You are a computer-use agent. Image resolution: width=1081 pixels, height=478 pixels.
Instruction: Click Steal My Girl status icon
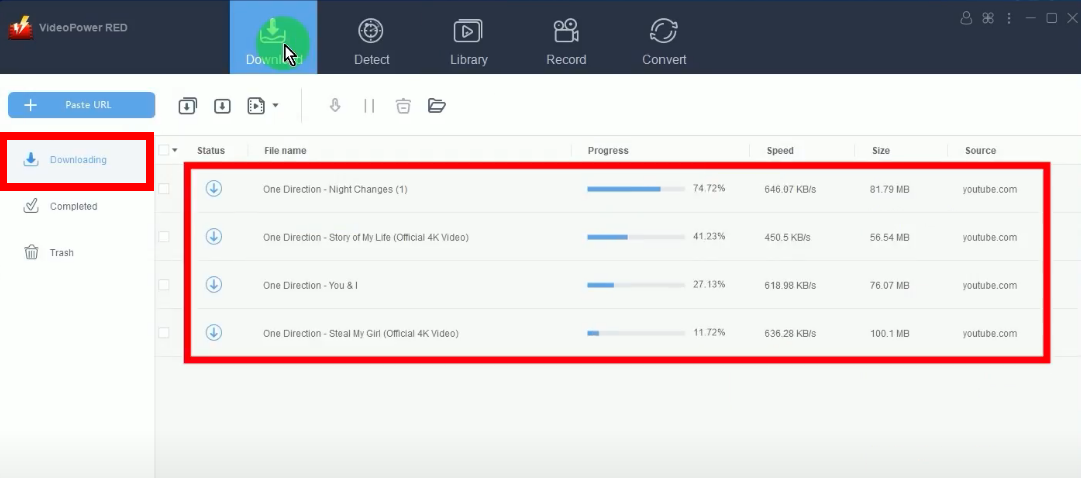click(x=214, y=332)
